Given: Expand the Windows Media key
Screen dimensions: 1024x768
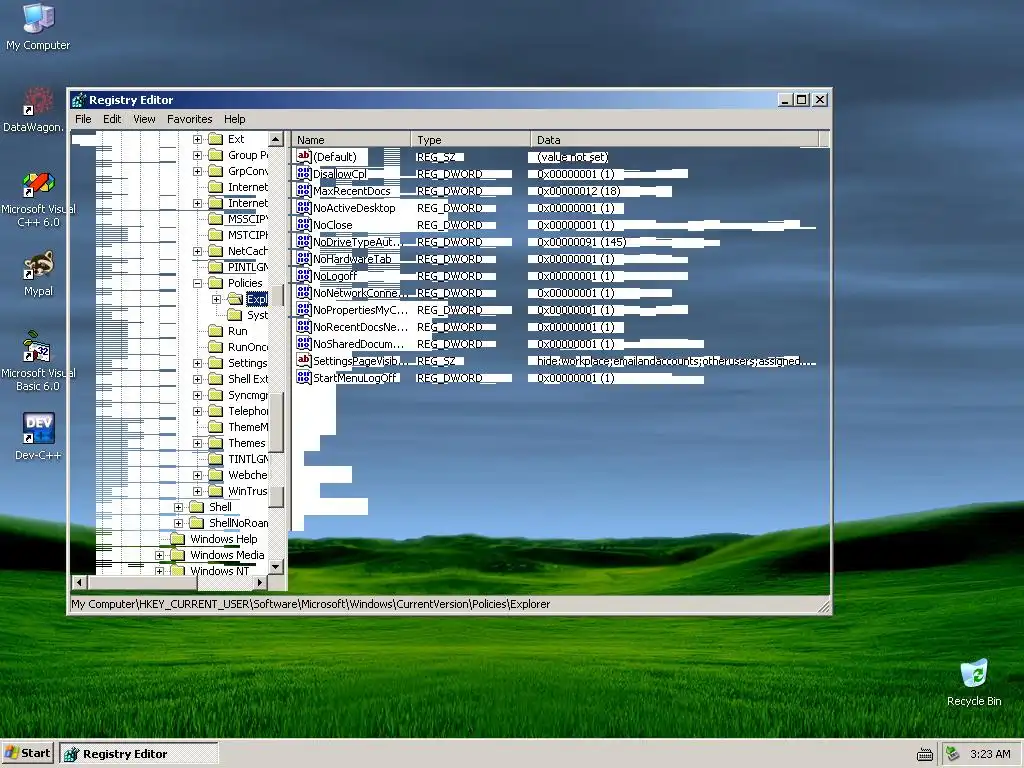Looking at the screenshot, I should (x=159, y=555).
